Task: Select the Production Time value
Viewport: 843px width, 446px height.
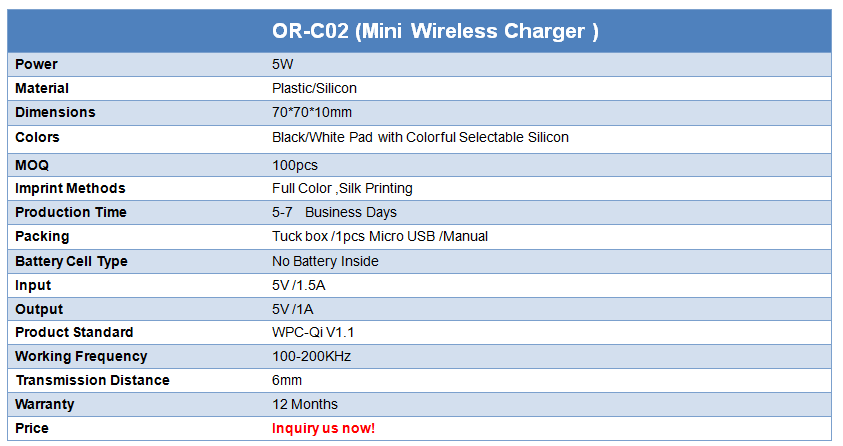Action: click(x=334, y=212)
